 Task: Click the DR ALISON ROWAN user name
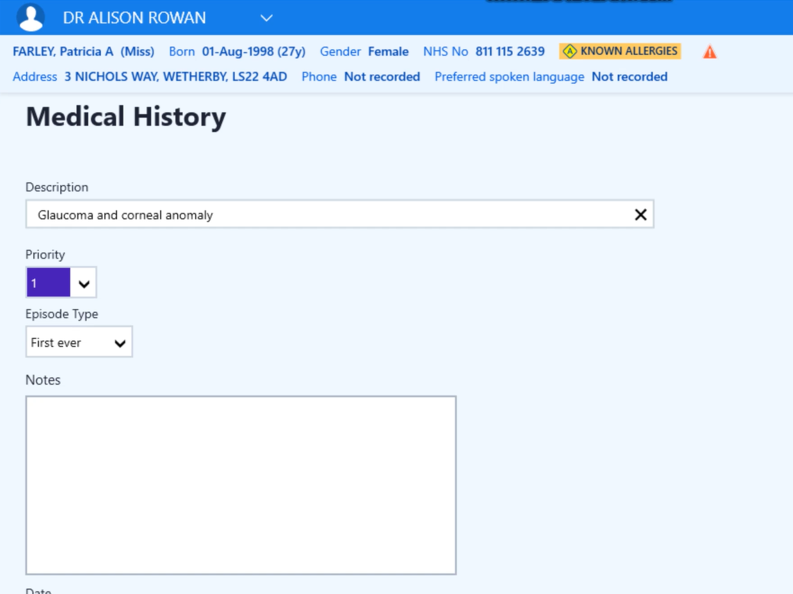point(135,18)
